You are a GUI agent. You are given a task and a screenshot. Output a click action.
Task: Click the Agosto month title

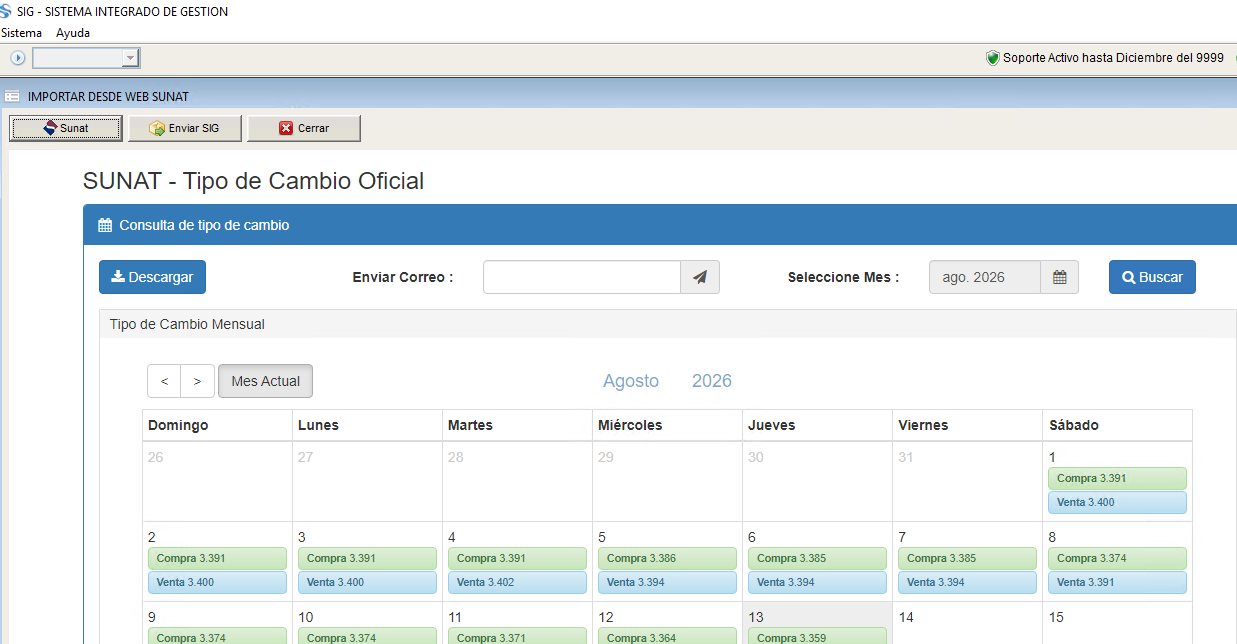[x=631, y=381]
